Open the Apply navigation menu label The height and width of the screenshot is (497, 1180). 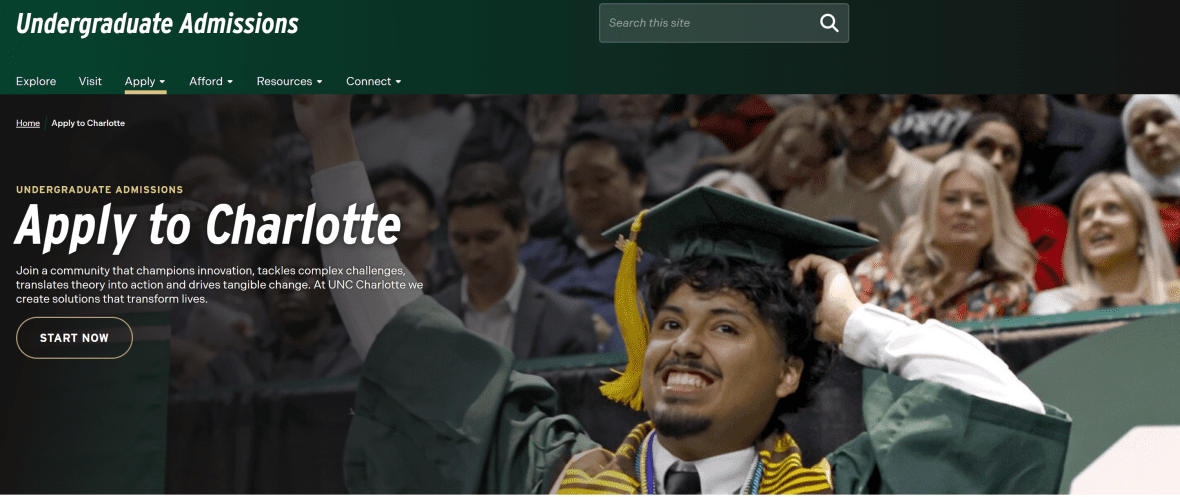click(x=140, y=81)
